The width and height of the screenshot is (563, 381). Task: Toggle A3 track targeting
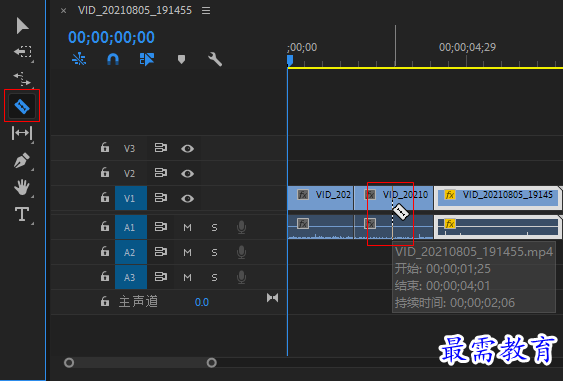[131, 278]
